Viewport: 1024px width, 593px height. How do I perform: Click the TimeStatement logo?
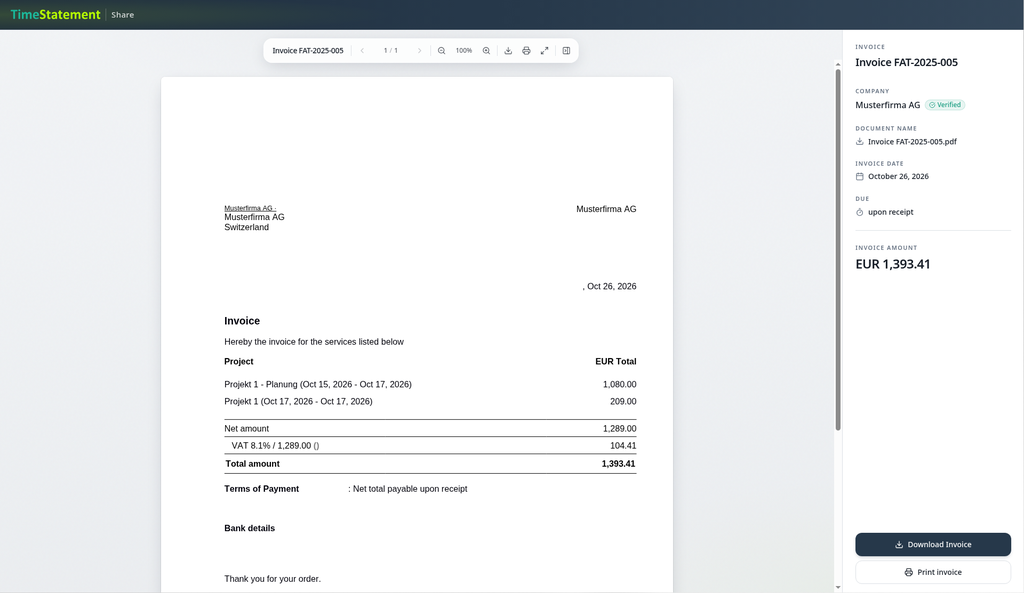[56, 14]
